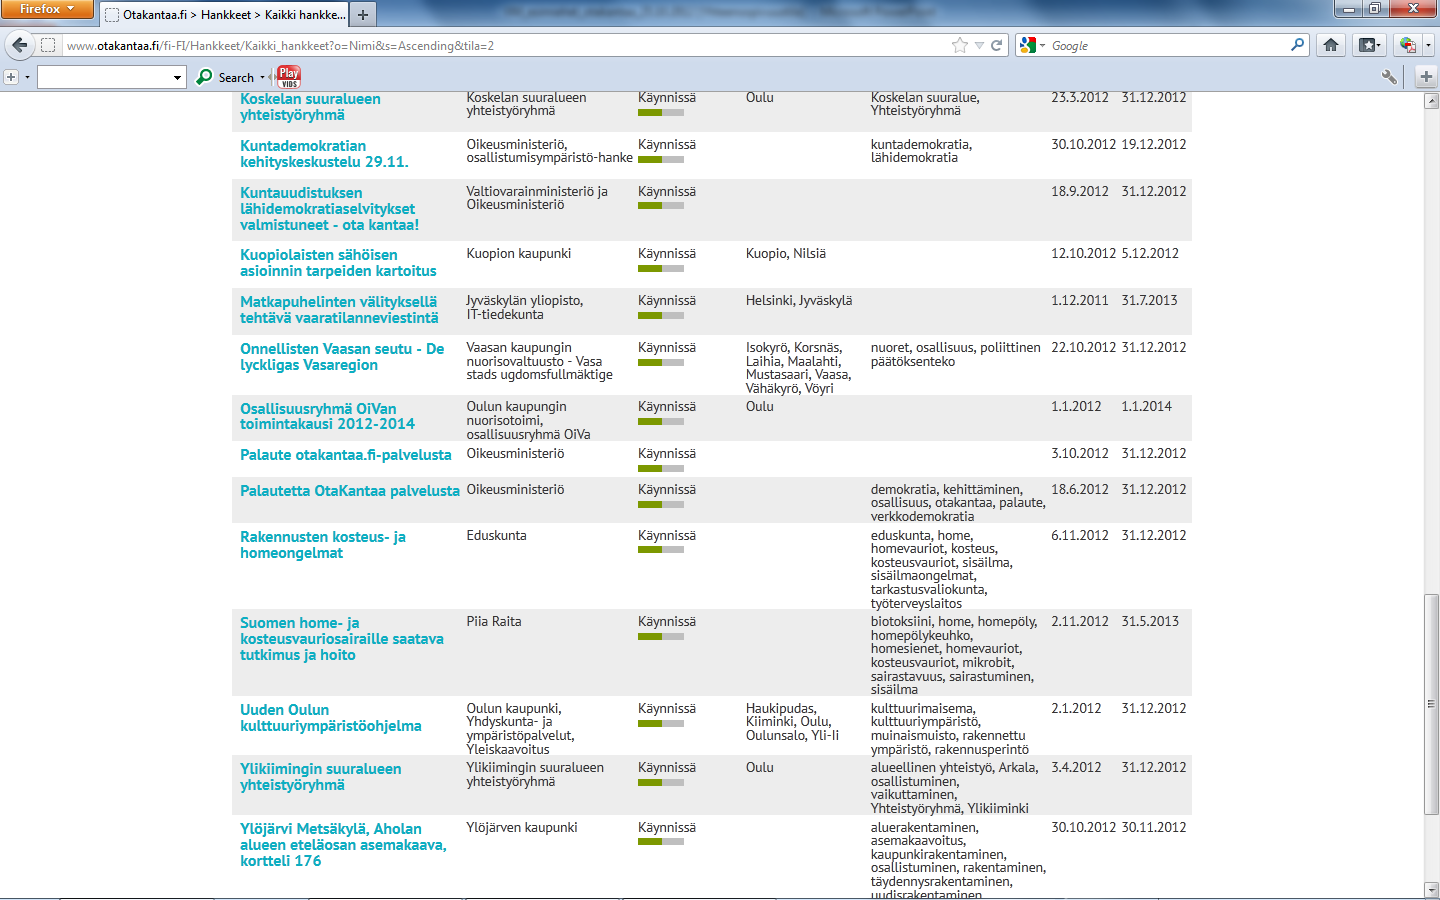Open Kuntauudistuksen lähidemokratiaselvitykset link
1440x900 pixels.
click(x=329, y=209)
